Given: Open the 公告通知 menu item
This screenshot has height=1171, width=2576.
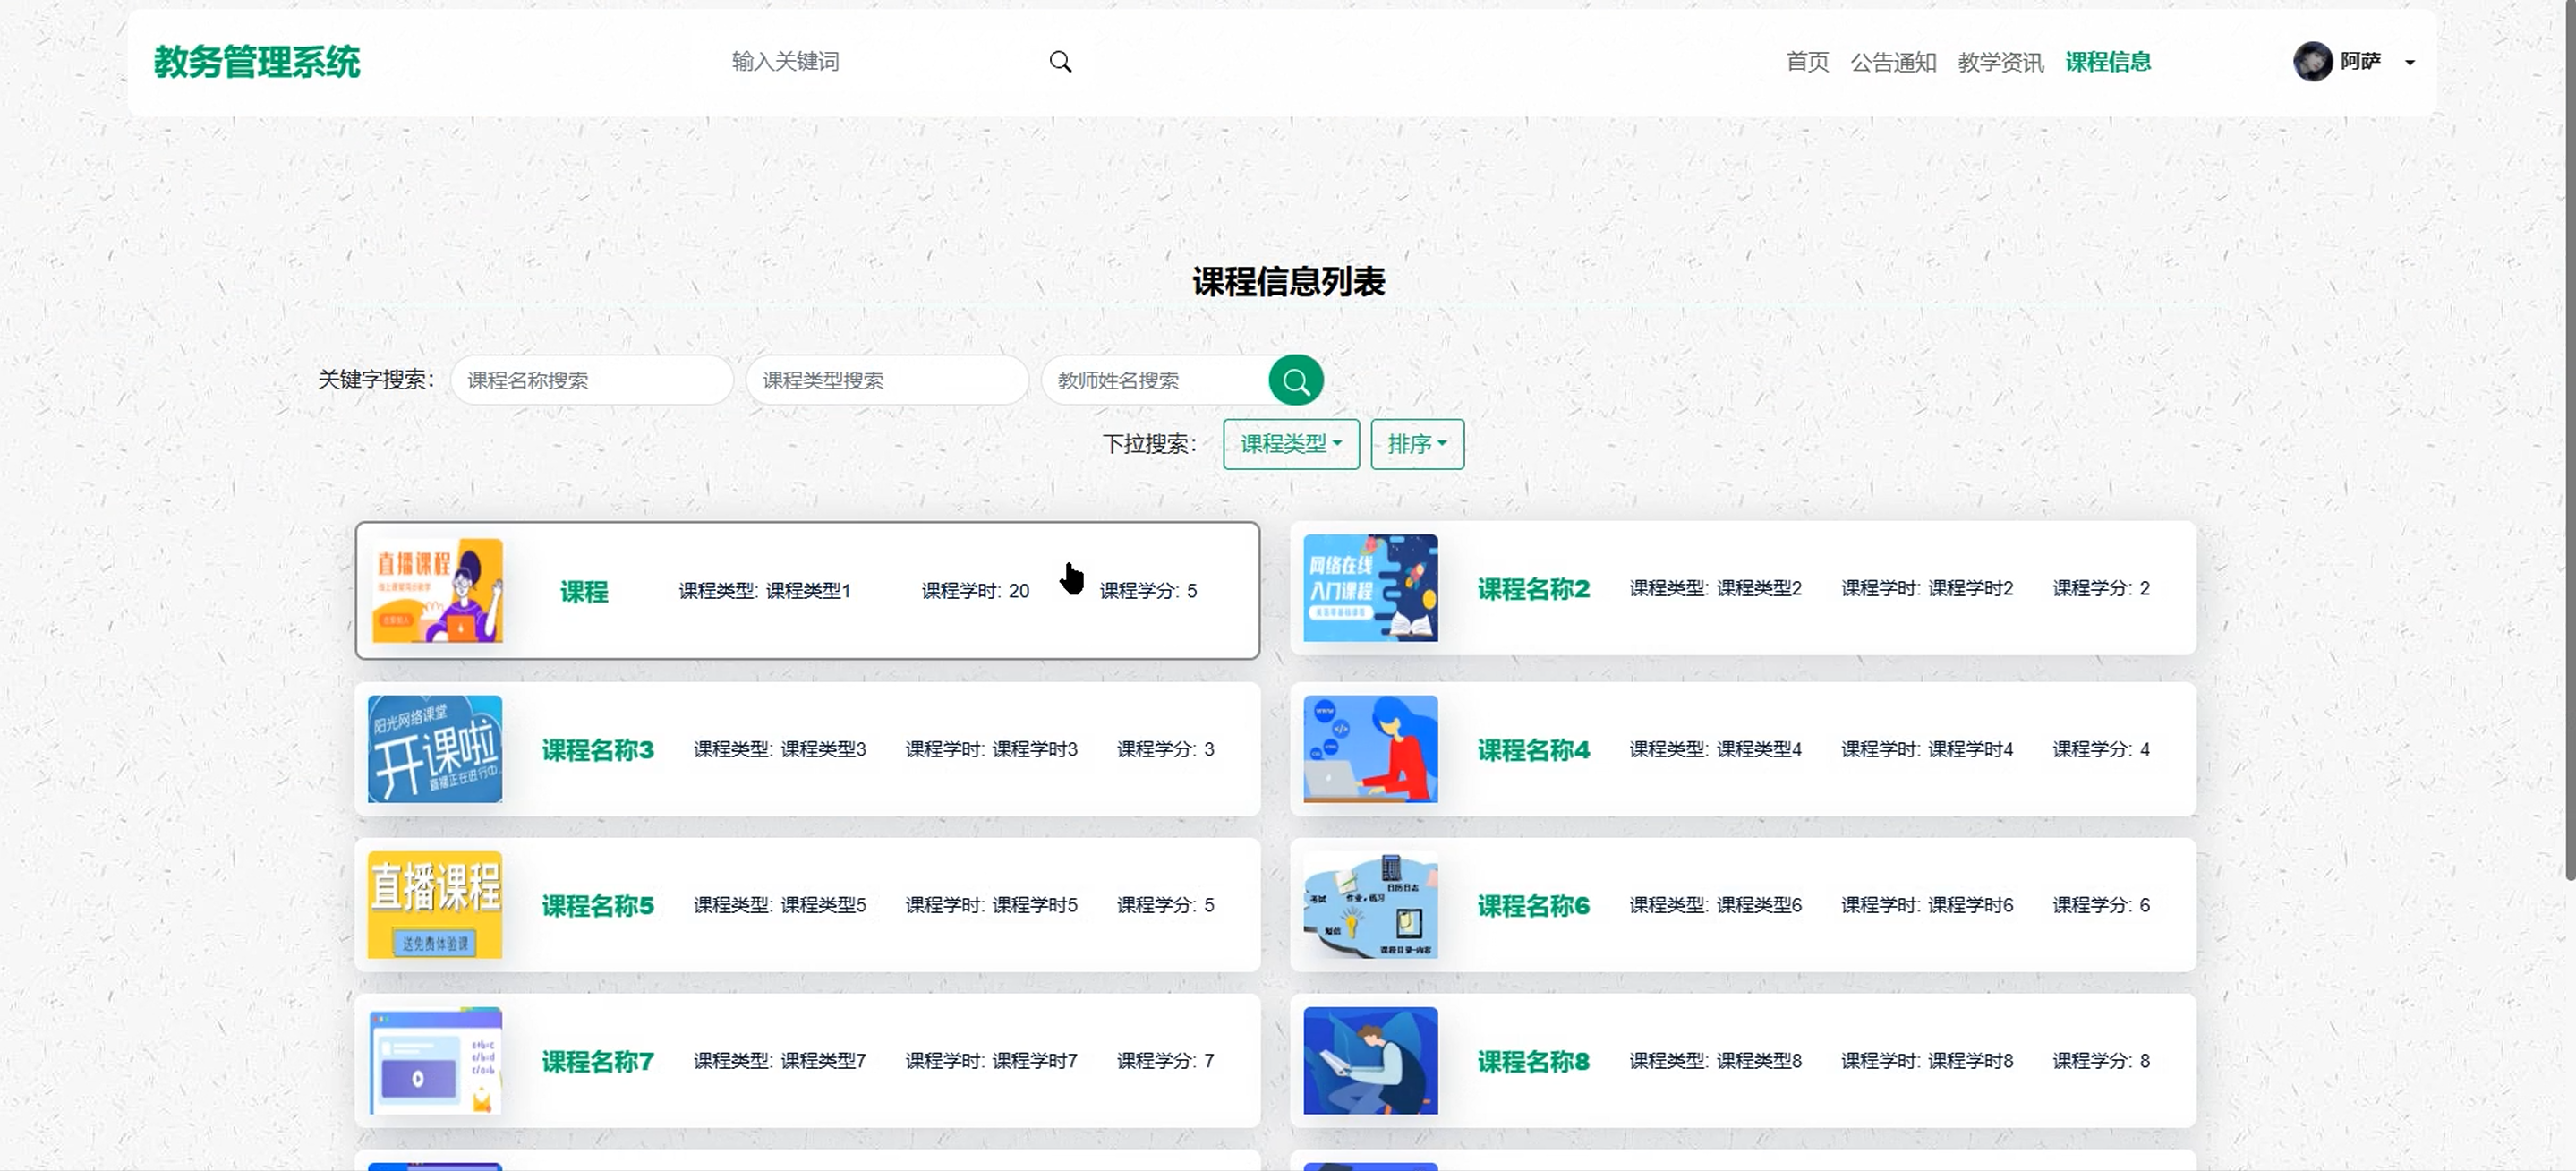Looking at the screenshot, I should 1893,62.
